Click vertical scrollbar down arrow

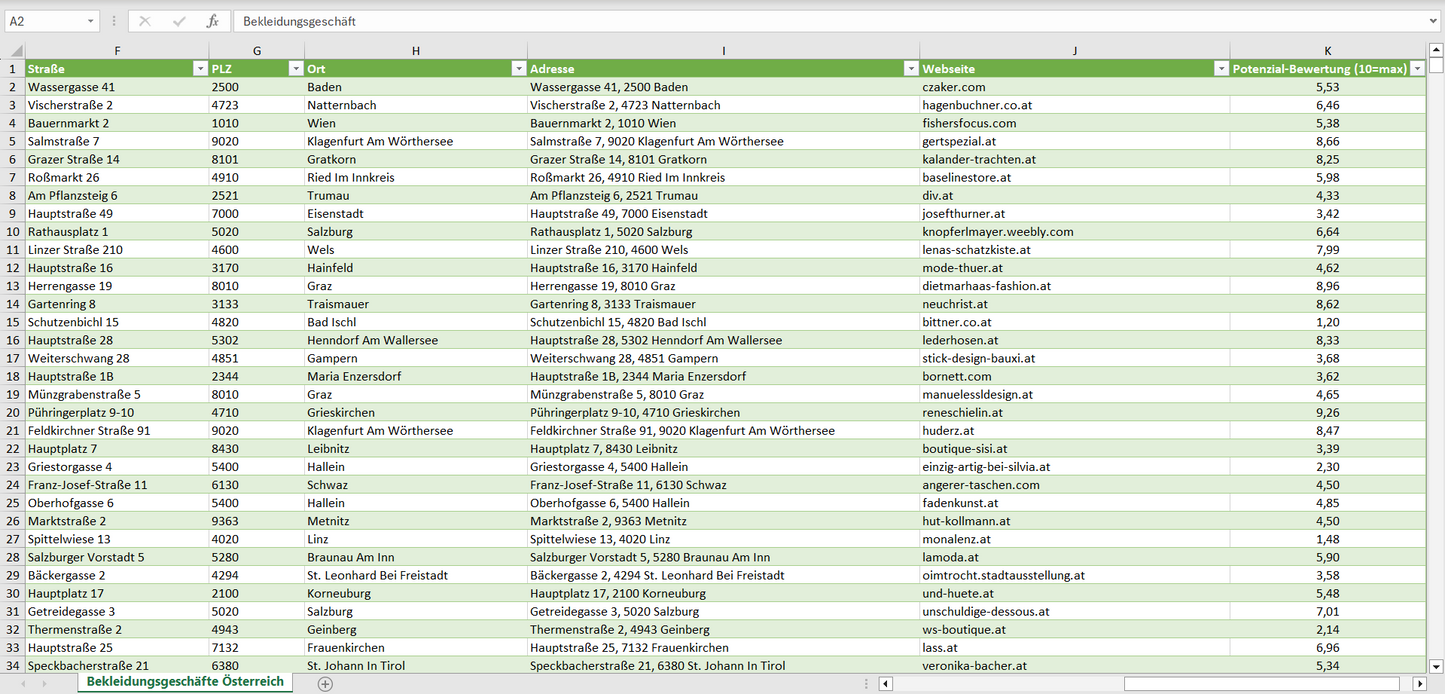click(1436, 665)
